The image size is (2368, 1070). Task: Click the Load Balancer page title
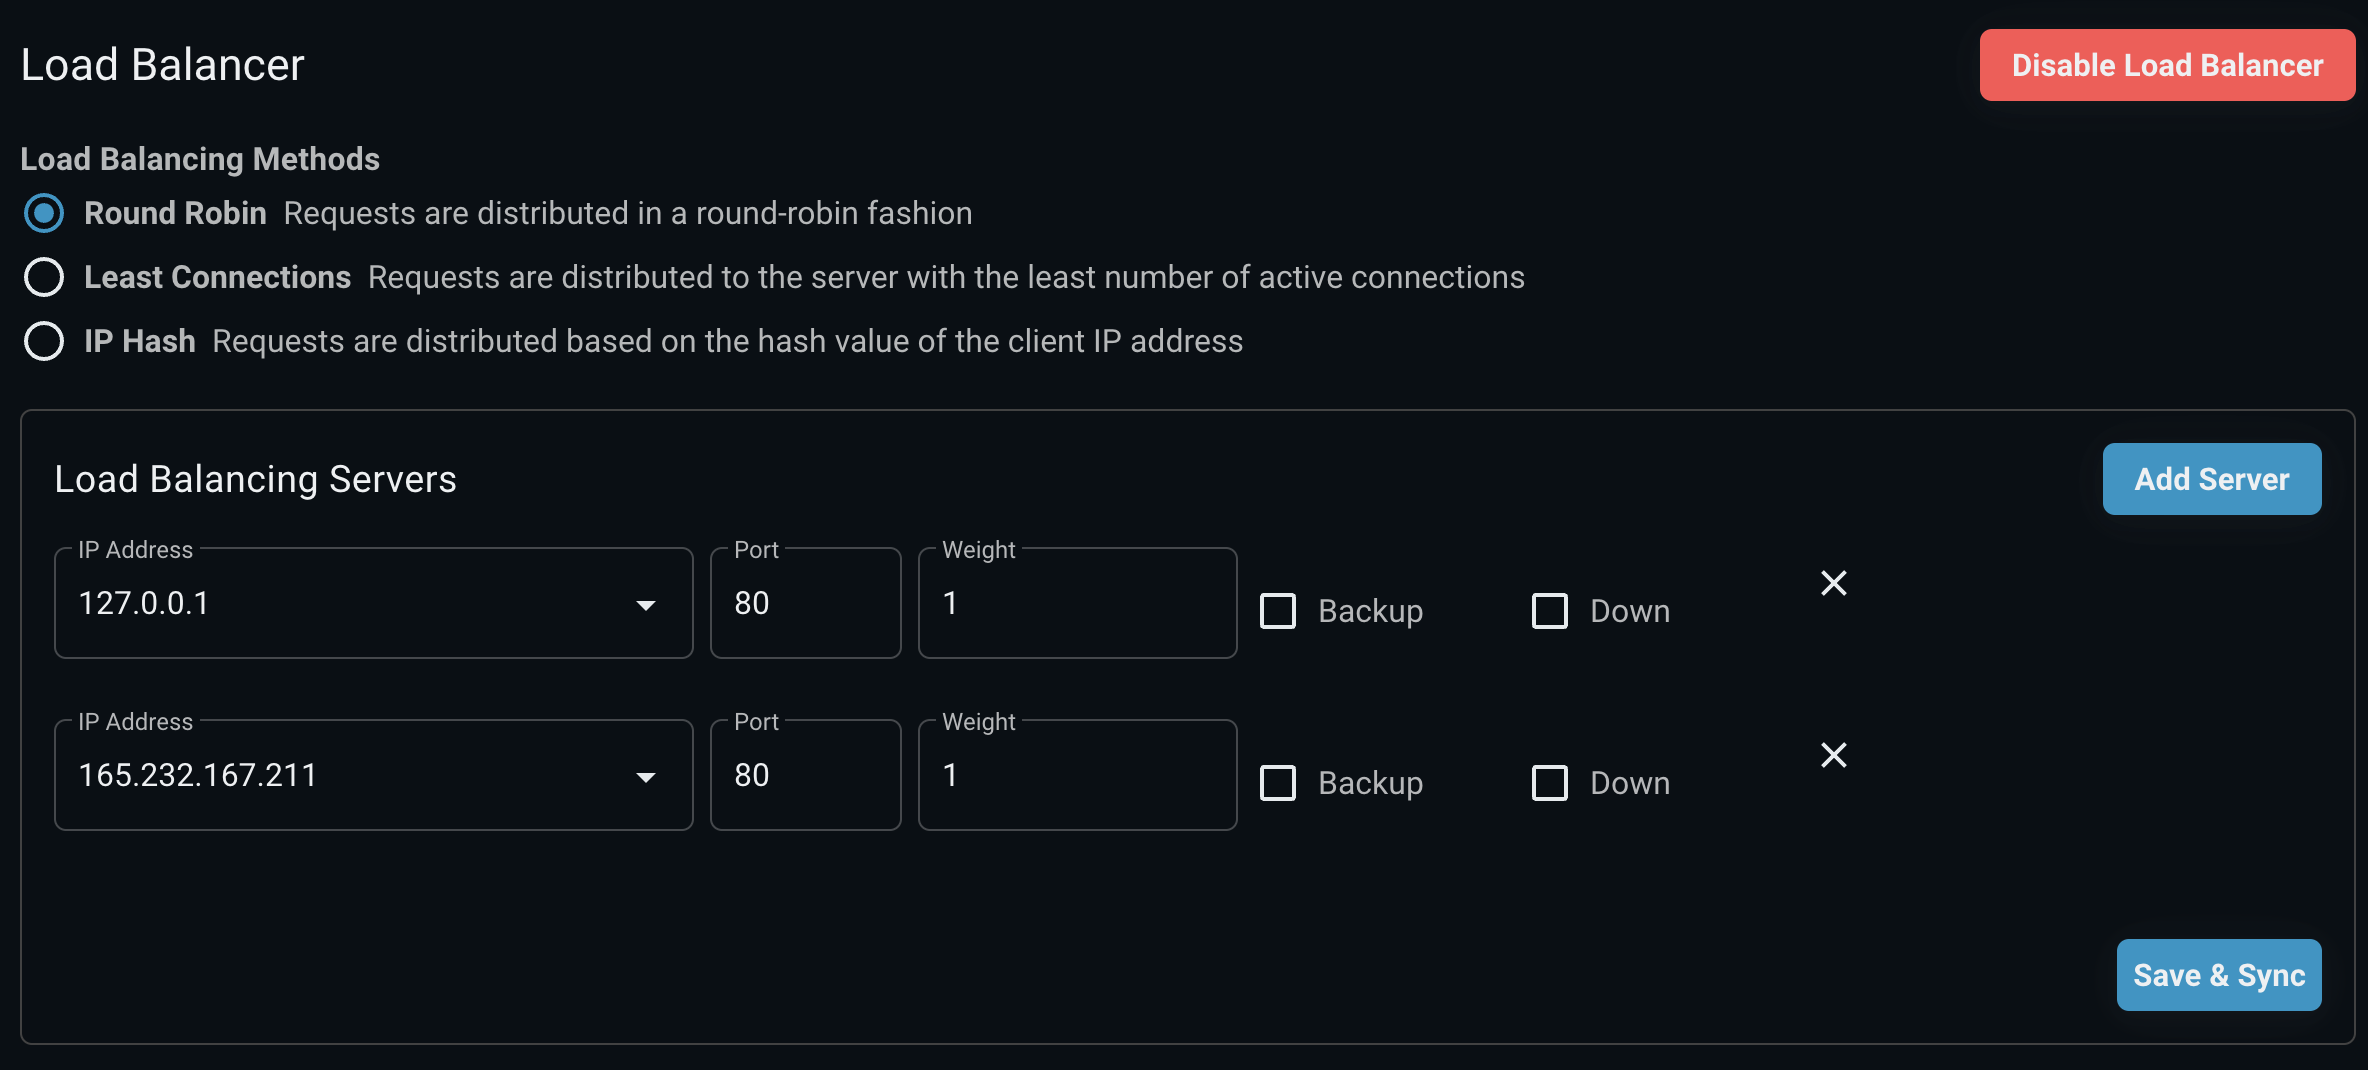[x=163, y=64]
